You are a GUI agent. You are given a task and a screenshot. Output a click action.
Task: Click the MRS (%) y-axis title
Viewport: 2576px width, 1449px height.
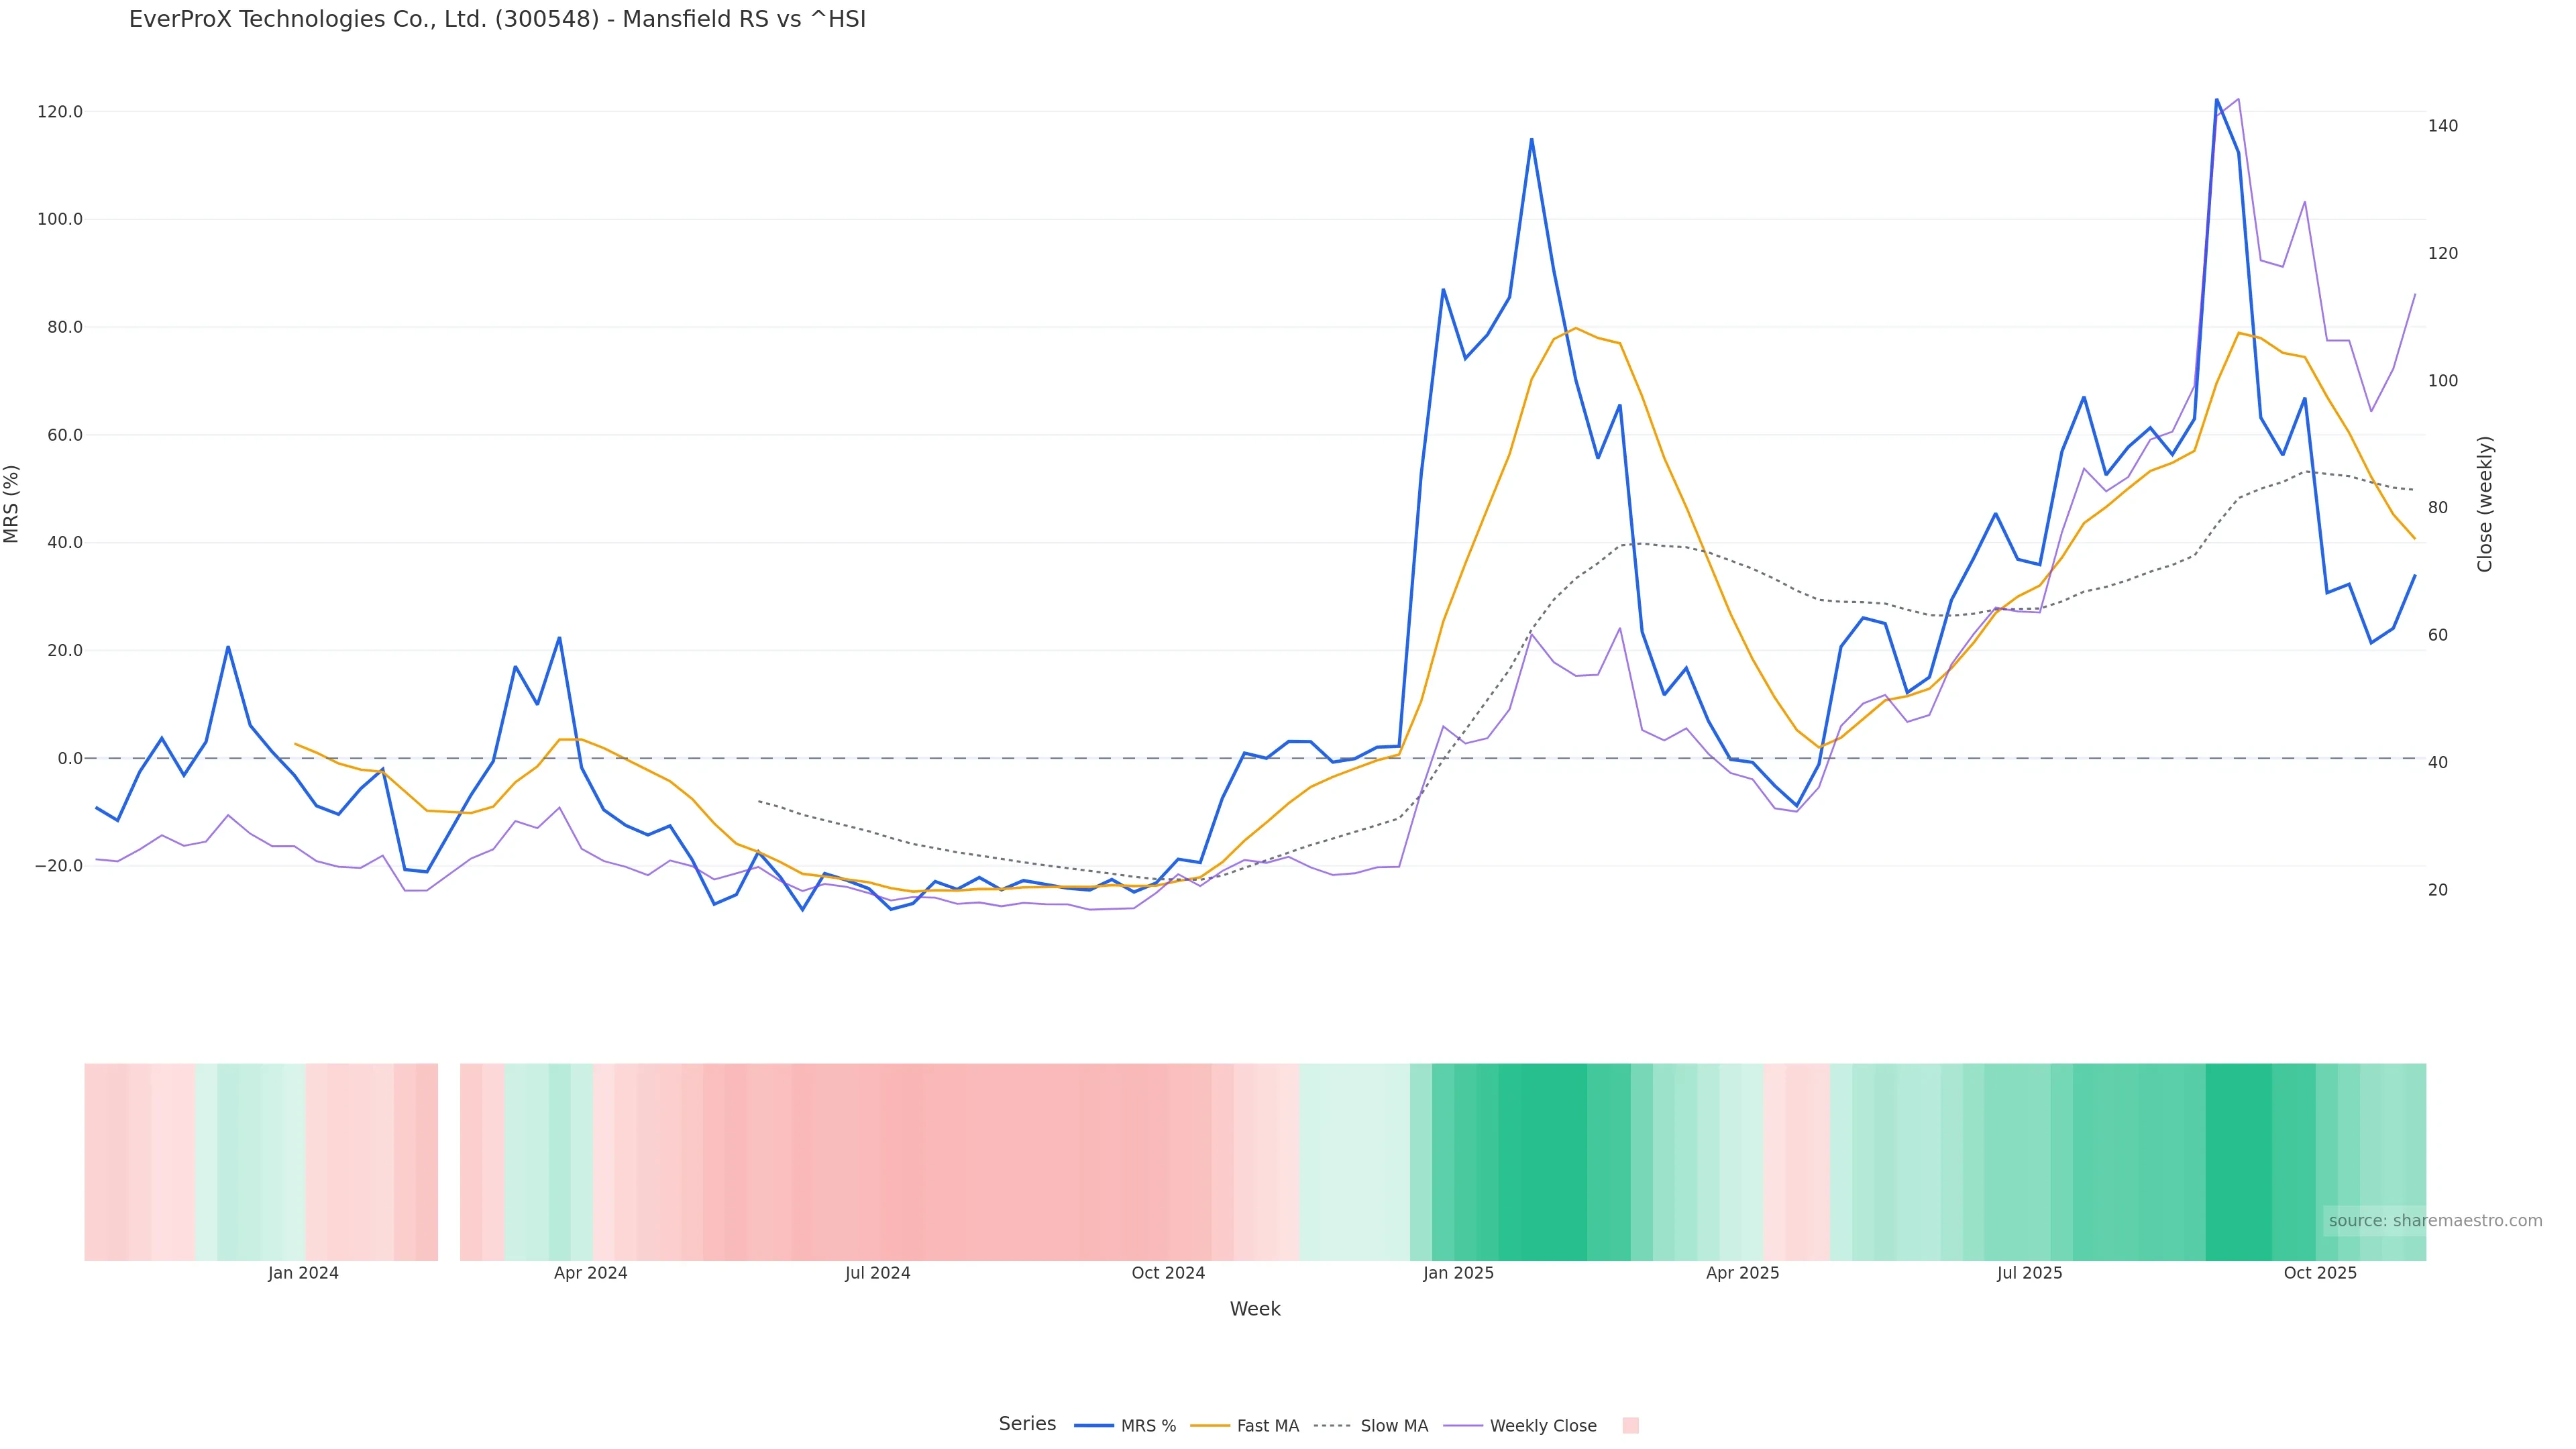[12, 504]
